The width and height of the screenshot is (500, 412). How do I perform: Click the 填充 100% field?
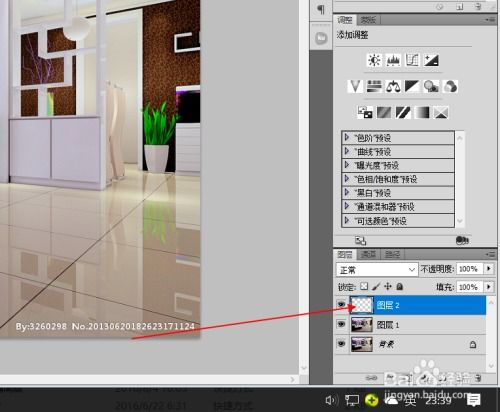[469, 287]
